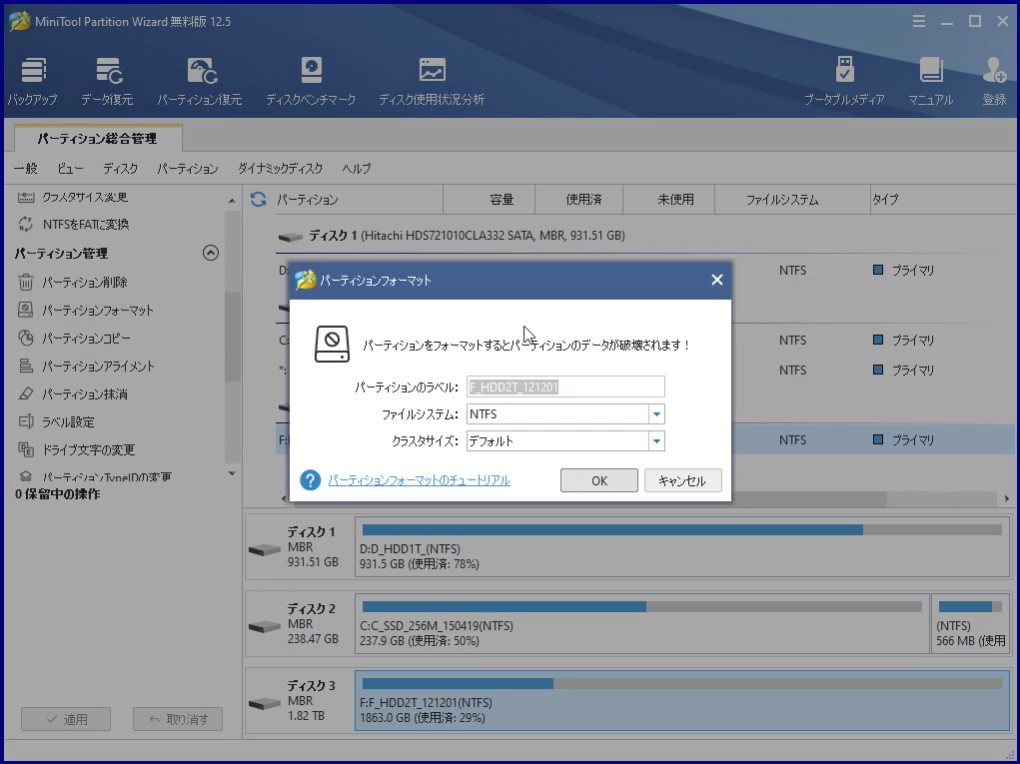Image resolution: width=1020 pixels, height=764 pixels.
Task: Open the バックアップ backup tool
Action: click(33, 81)
